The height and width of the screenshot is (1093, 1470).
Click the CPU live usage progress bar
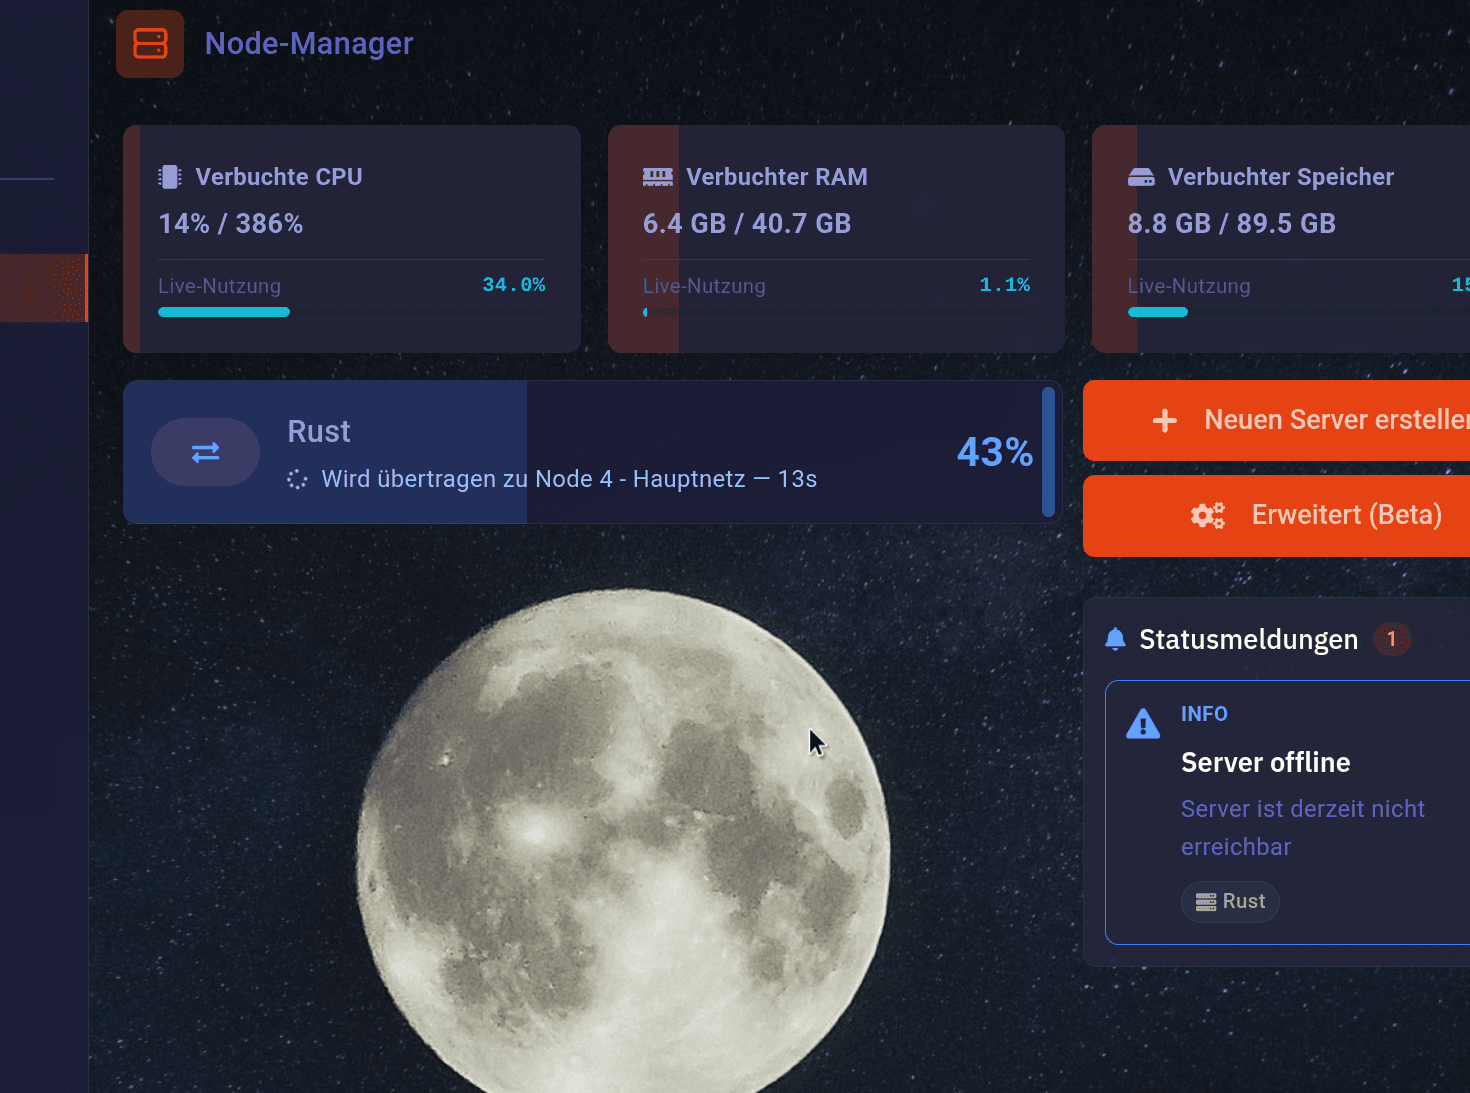352,312
